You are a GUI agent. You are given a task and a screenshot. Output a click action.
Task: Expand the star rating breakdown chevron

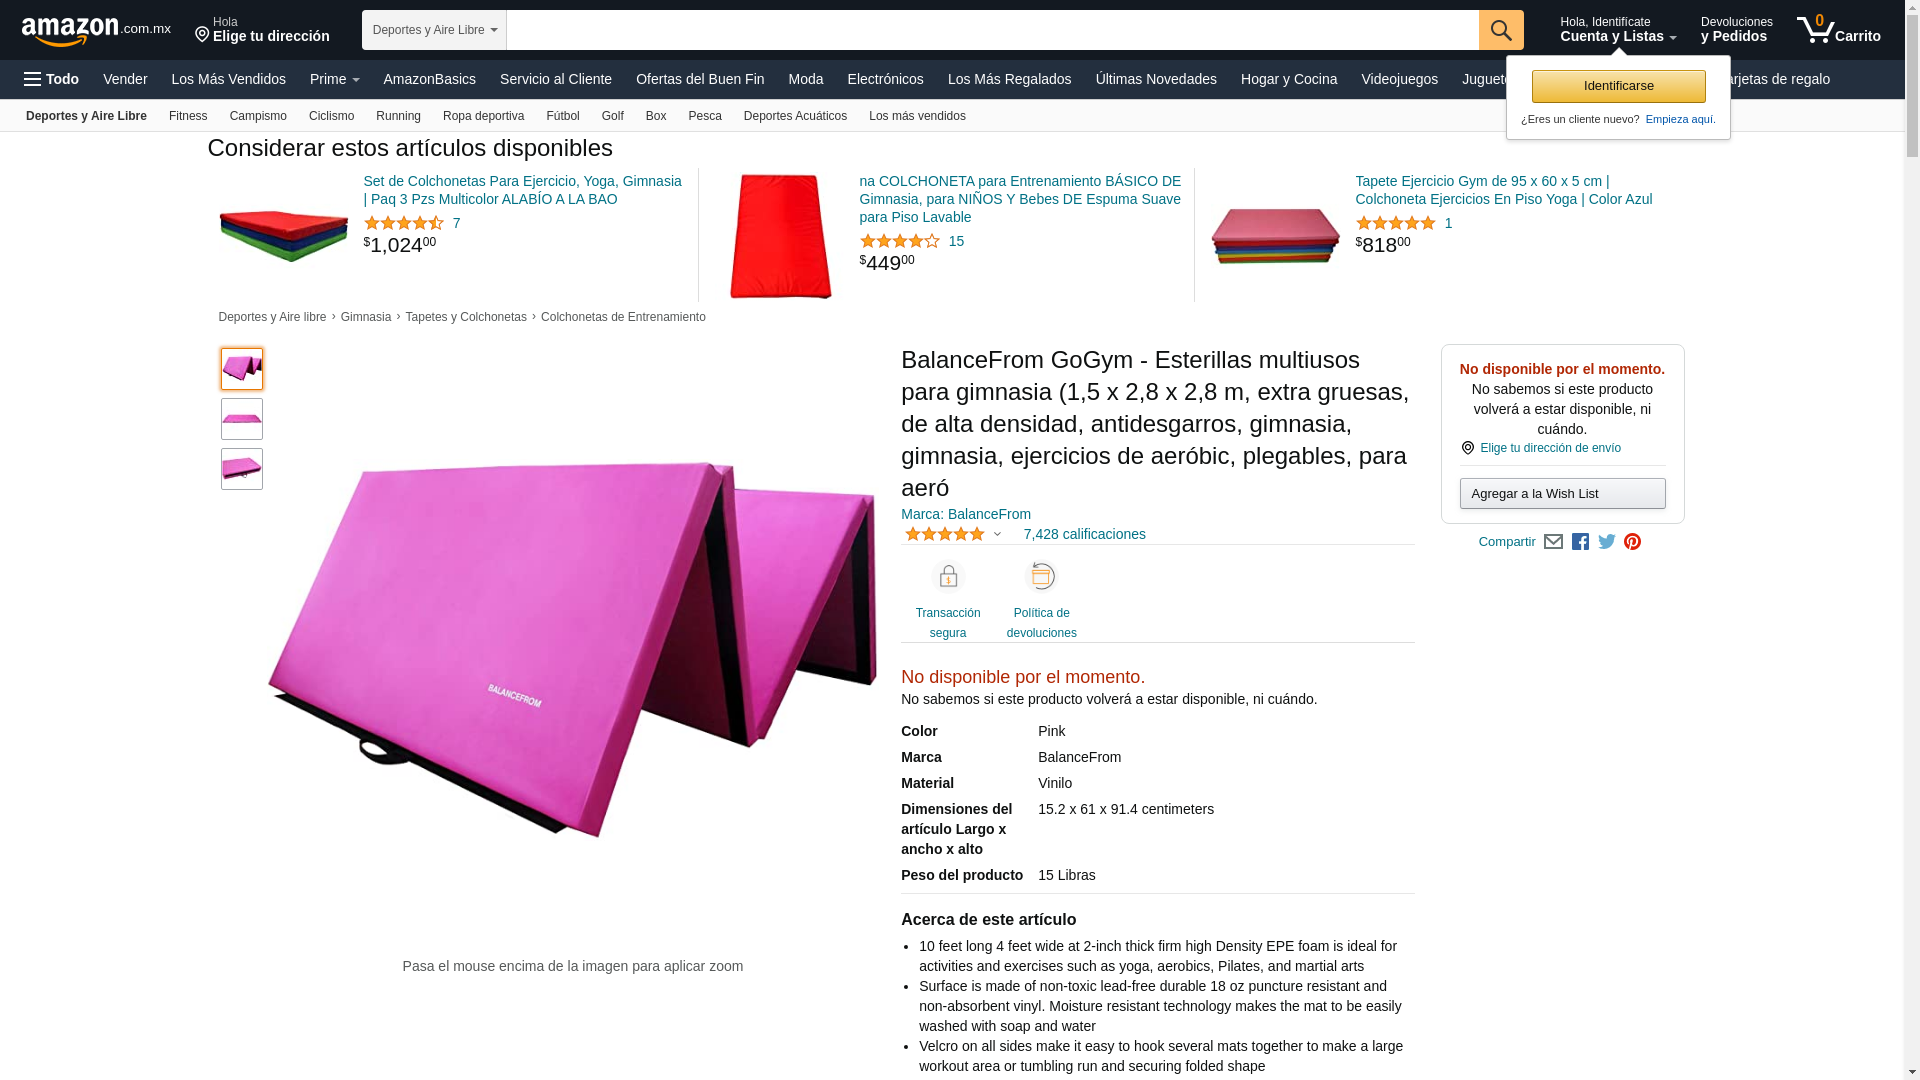point(997,535)
